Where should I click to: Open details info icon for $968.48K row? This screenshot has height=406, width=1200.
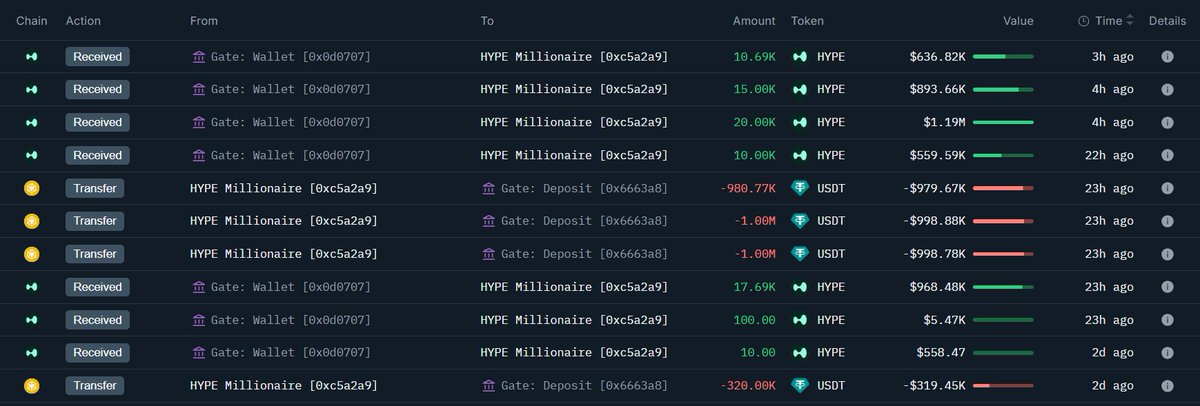pos(1167,288)
